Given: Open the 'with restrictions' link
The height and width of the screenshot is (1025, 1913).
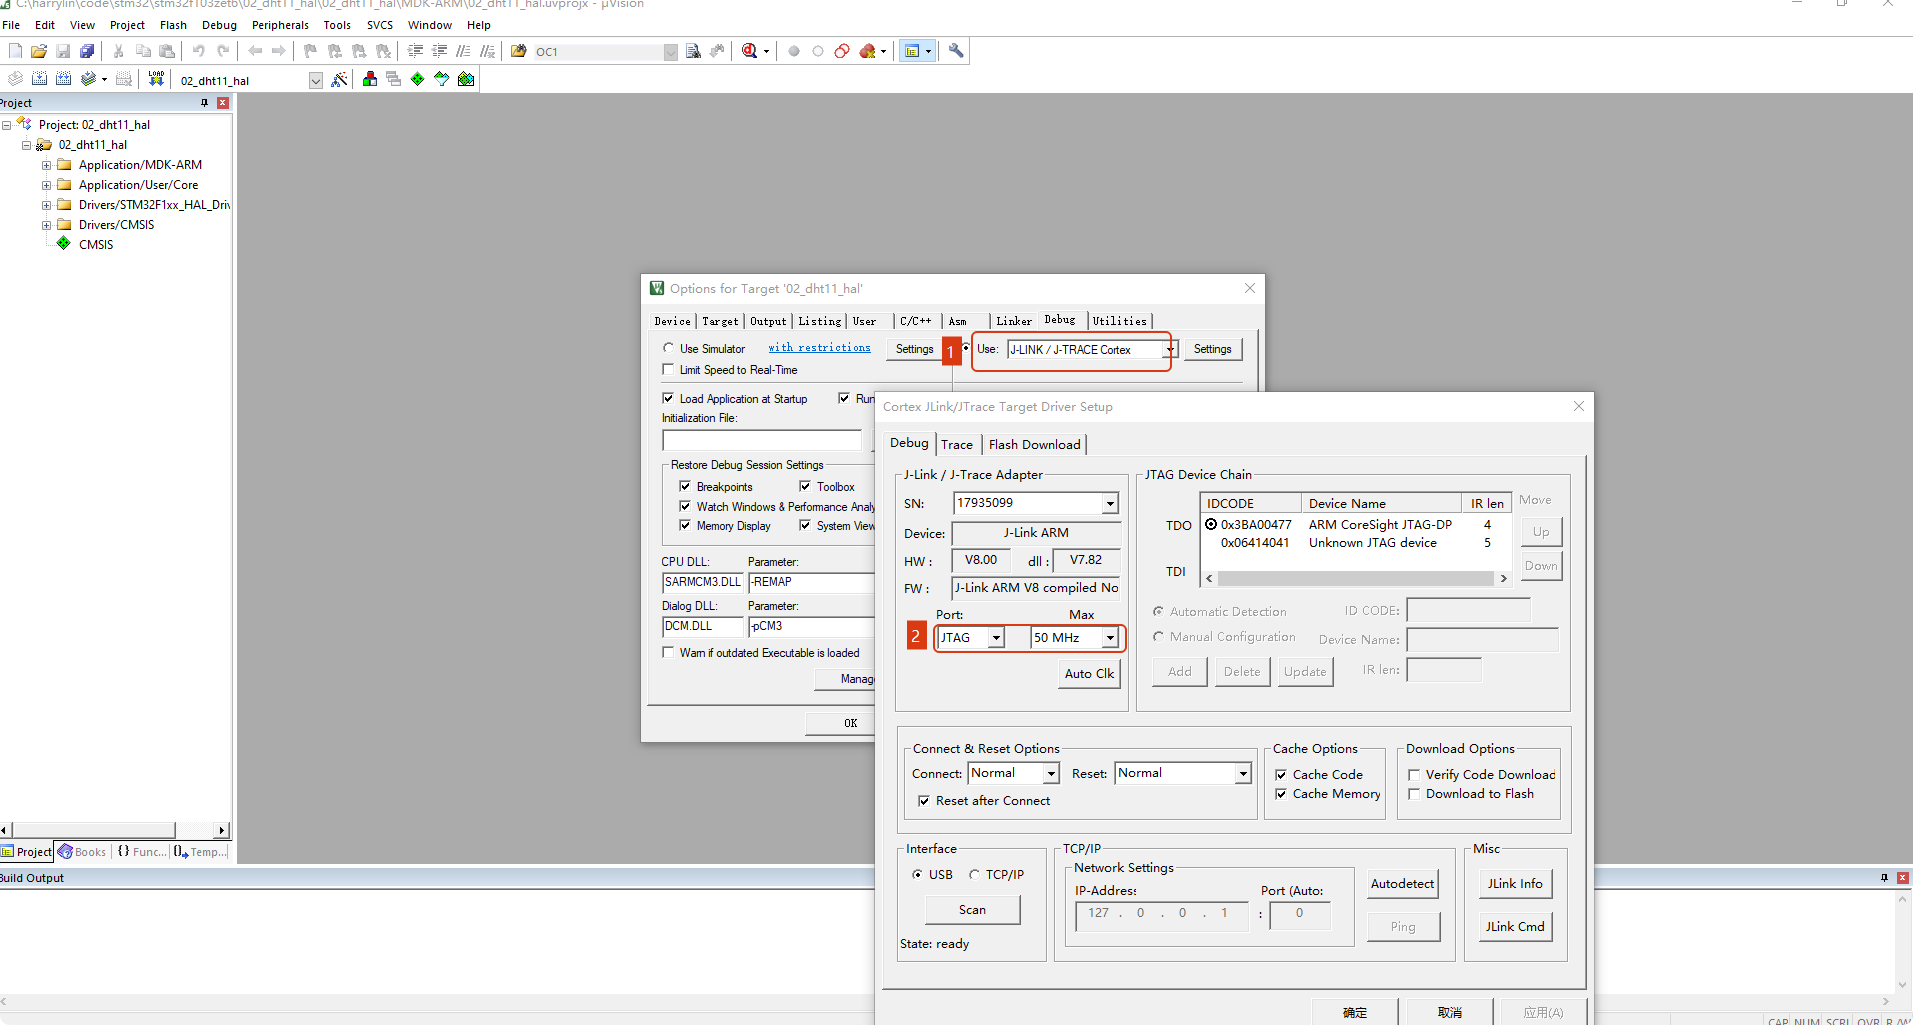Looking at the screenshot, I should point(819,348).
